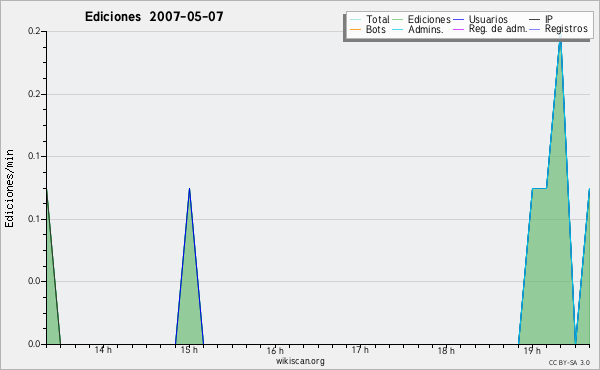The image size is (600, 370).
Task: Click the 16 h x-axis label
Action: [x=275, y=350]
